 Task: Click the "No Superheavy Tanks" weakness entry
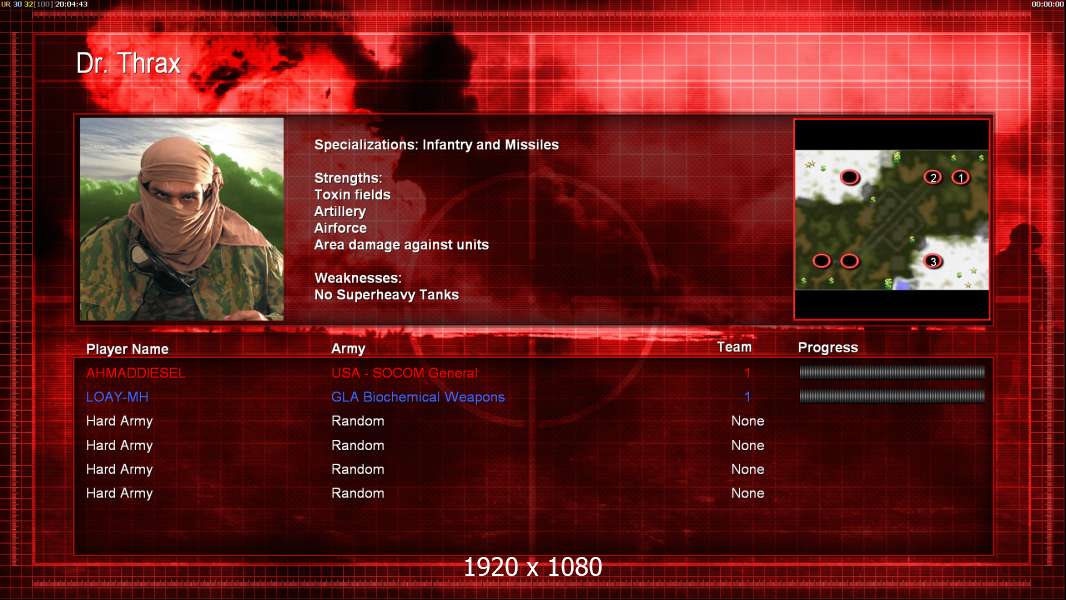click(386, 295)
